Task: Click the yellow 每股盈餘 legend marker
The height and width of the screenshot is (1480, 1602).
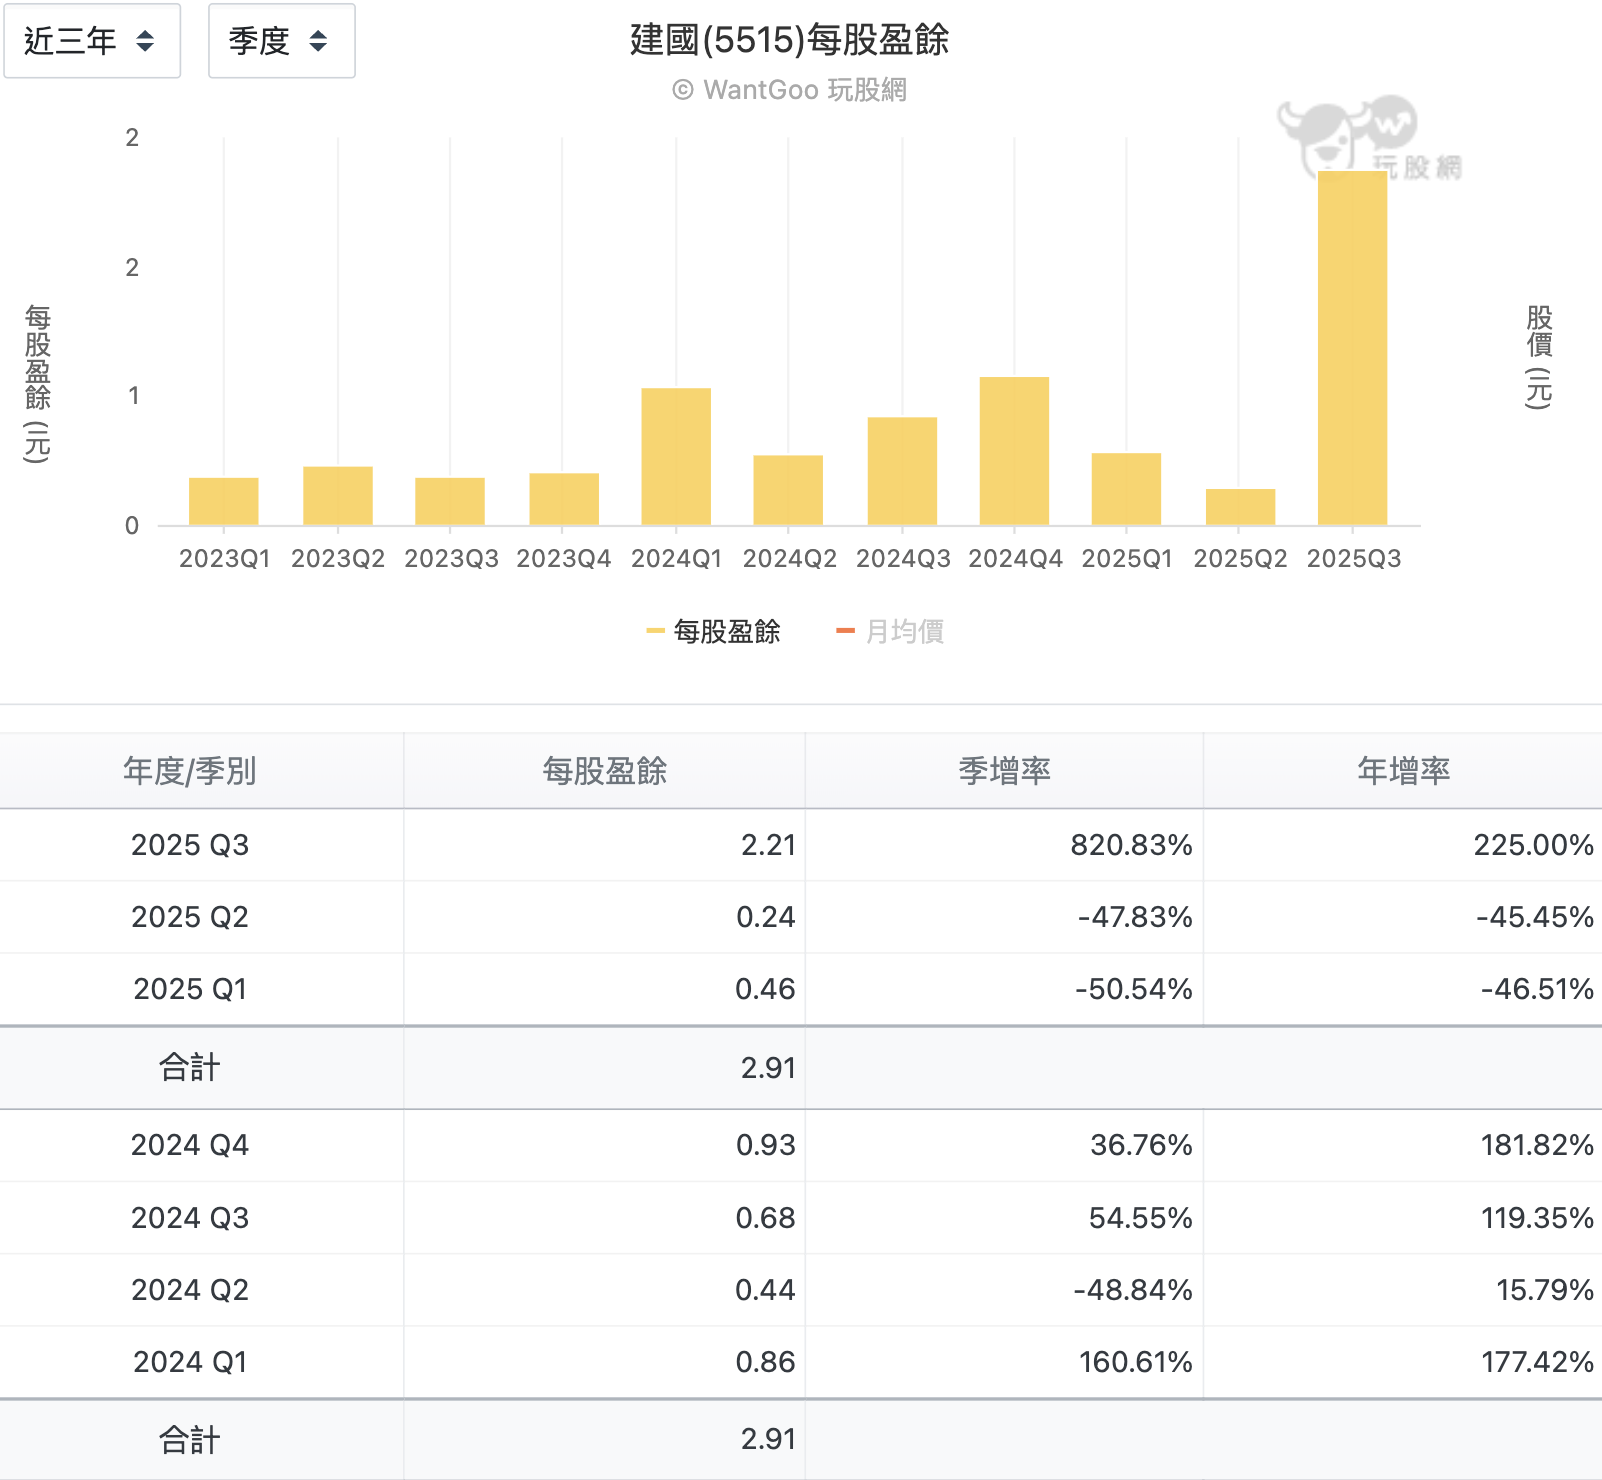Action: pyautogui.click(x=655, y=631)
